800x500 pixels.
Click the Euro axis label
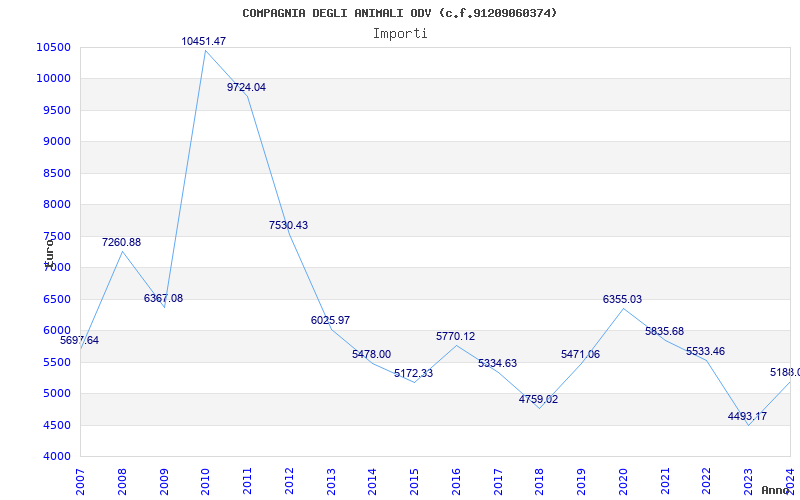tap(49, 253)
